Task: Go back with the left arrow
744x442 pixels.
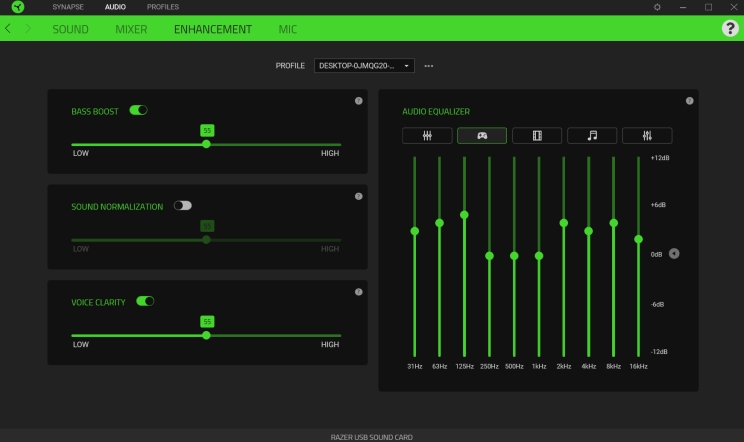Action: [8, 28]
